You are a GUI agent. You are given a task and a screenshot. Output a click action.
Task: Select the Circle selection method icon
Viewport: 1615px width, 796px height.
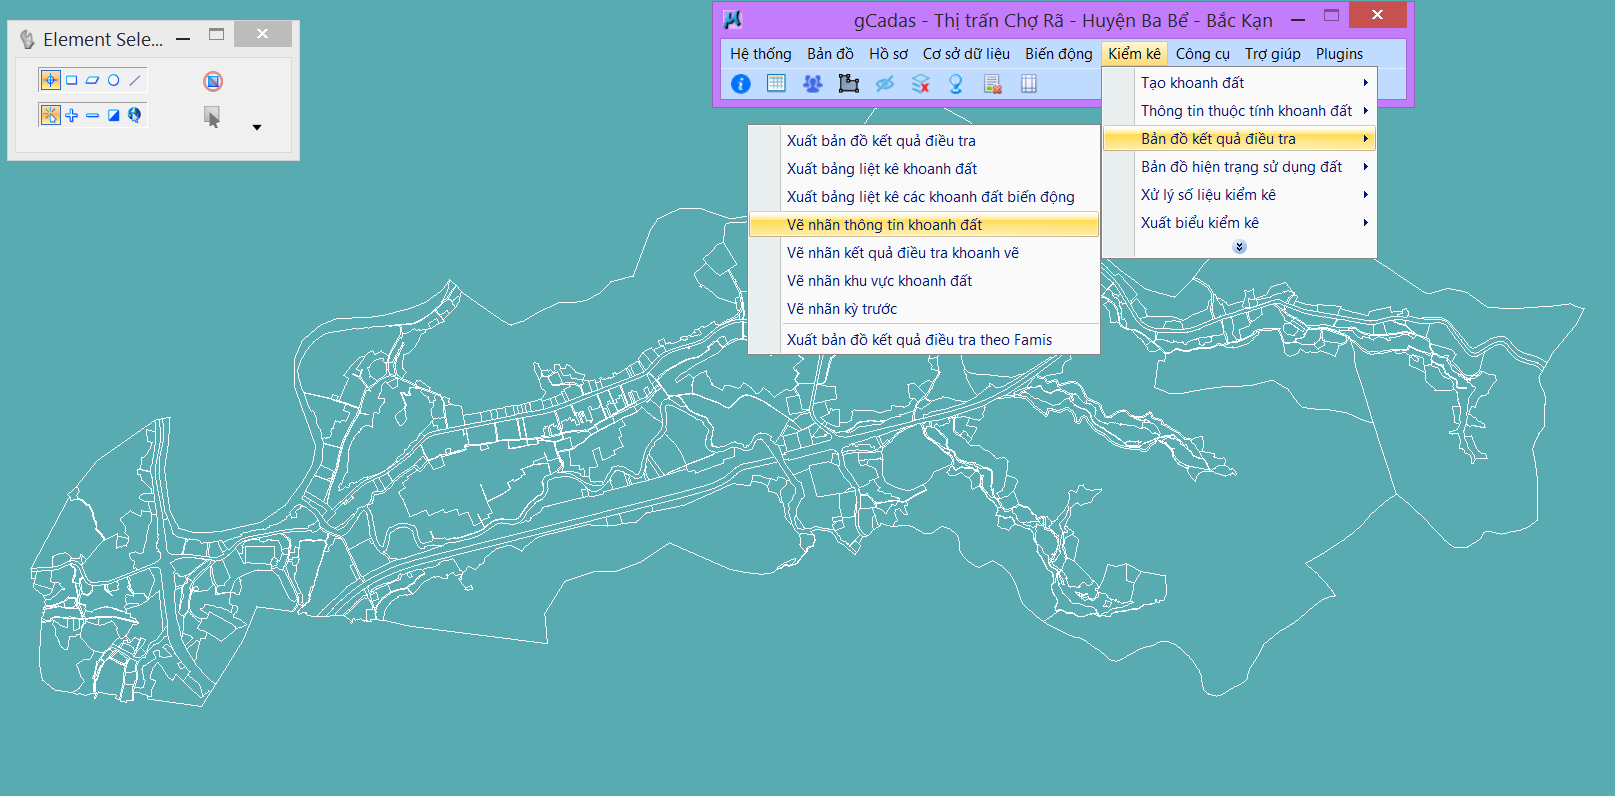tap(114, 80)
